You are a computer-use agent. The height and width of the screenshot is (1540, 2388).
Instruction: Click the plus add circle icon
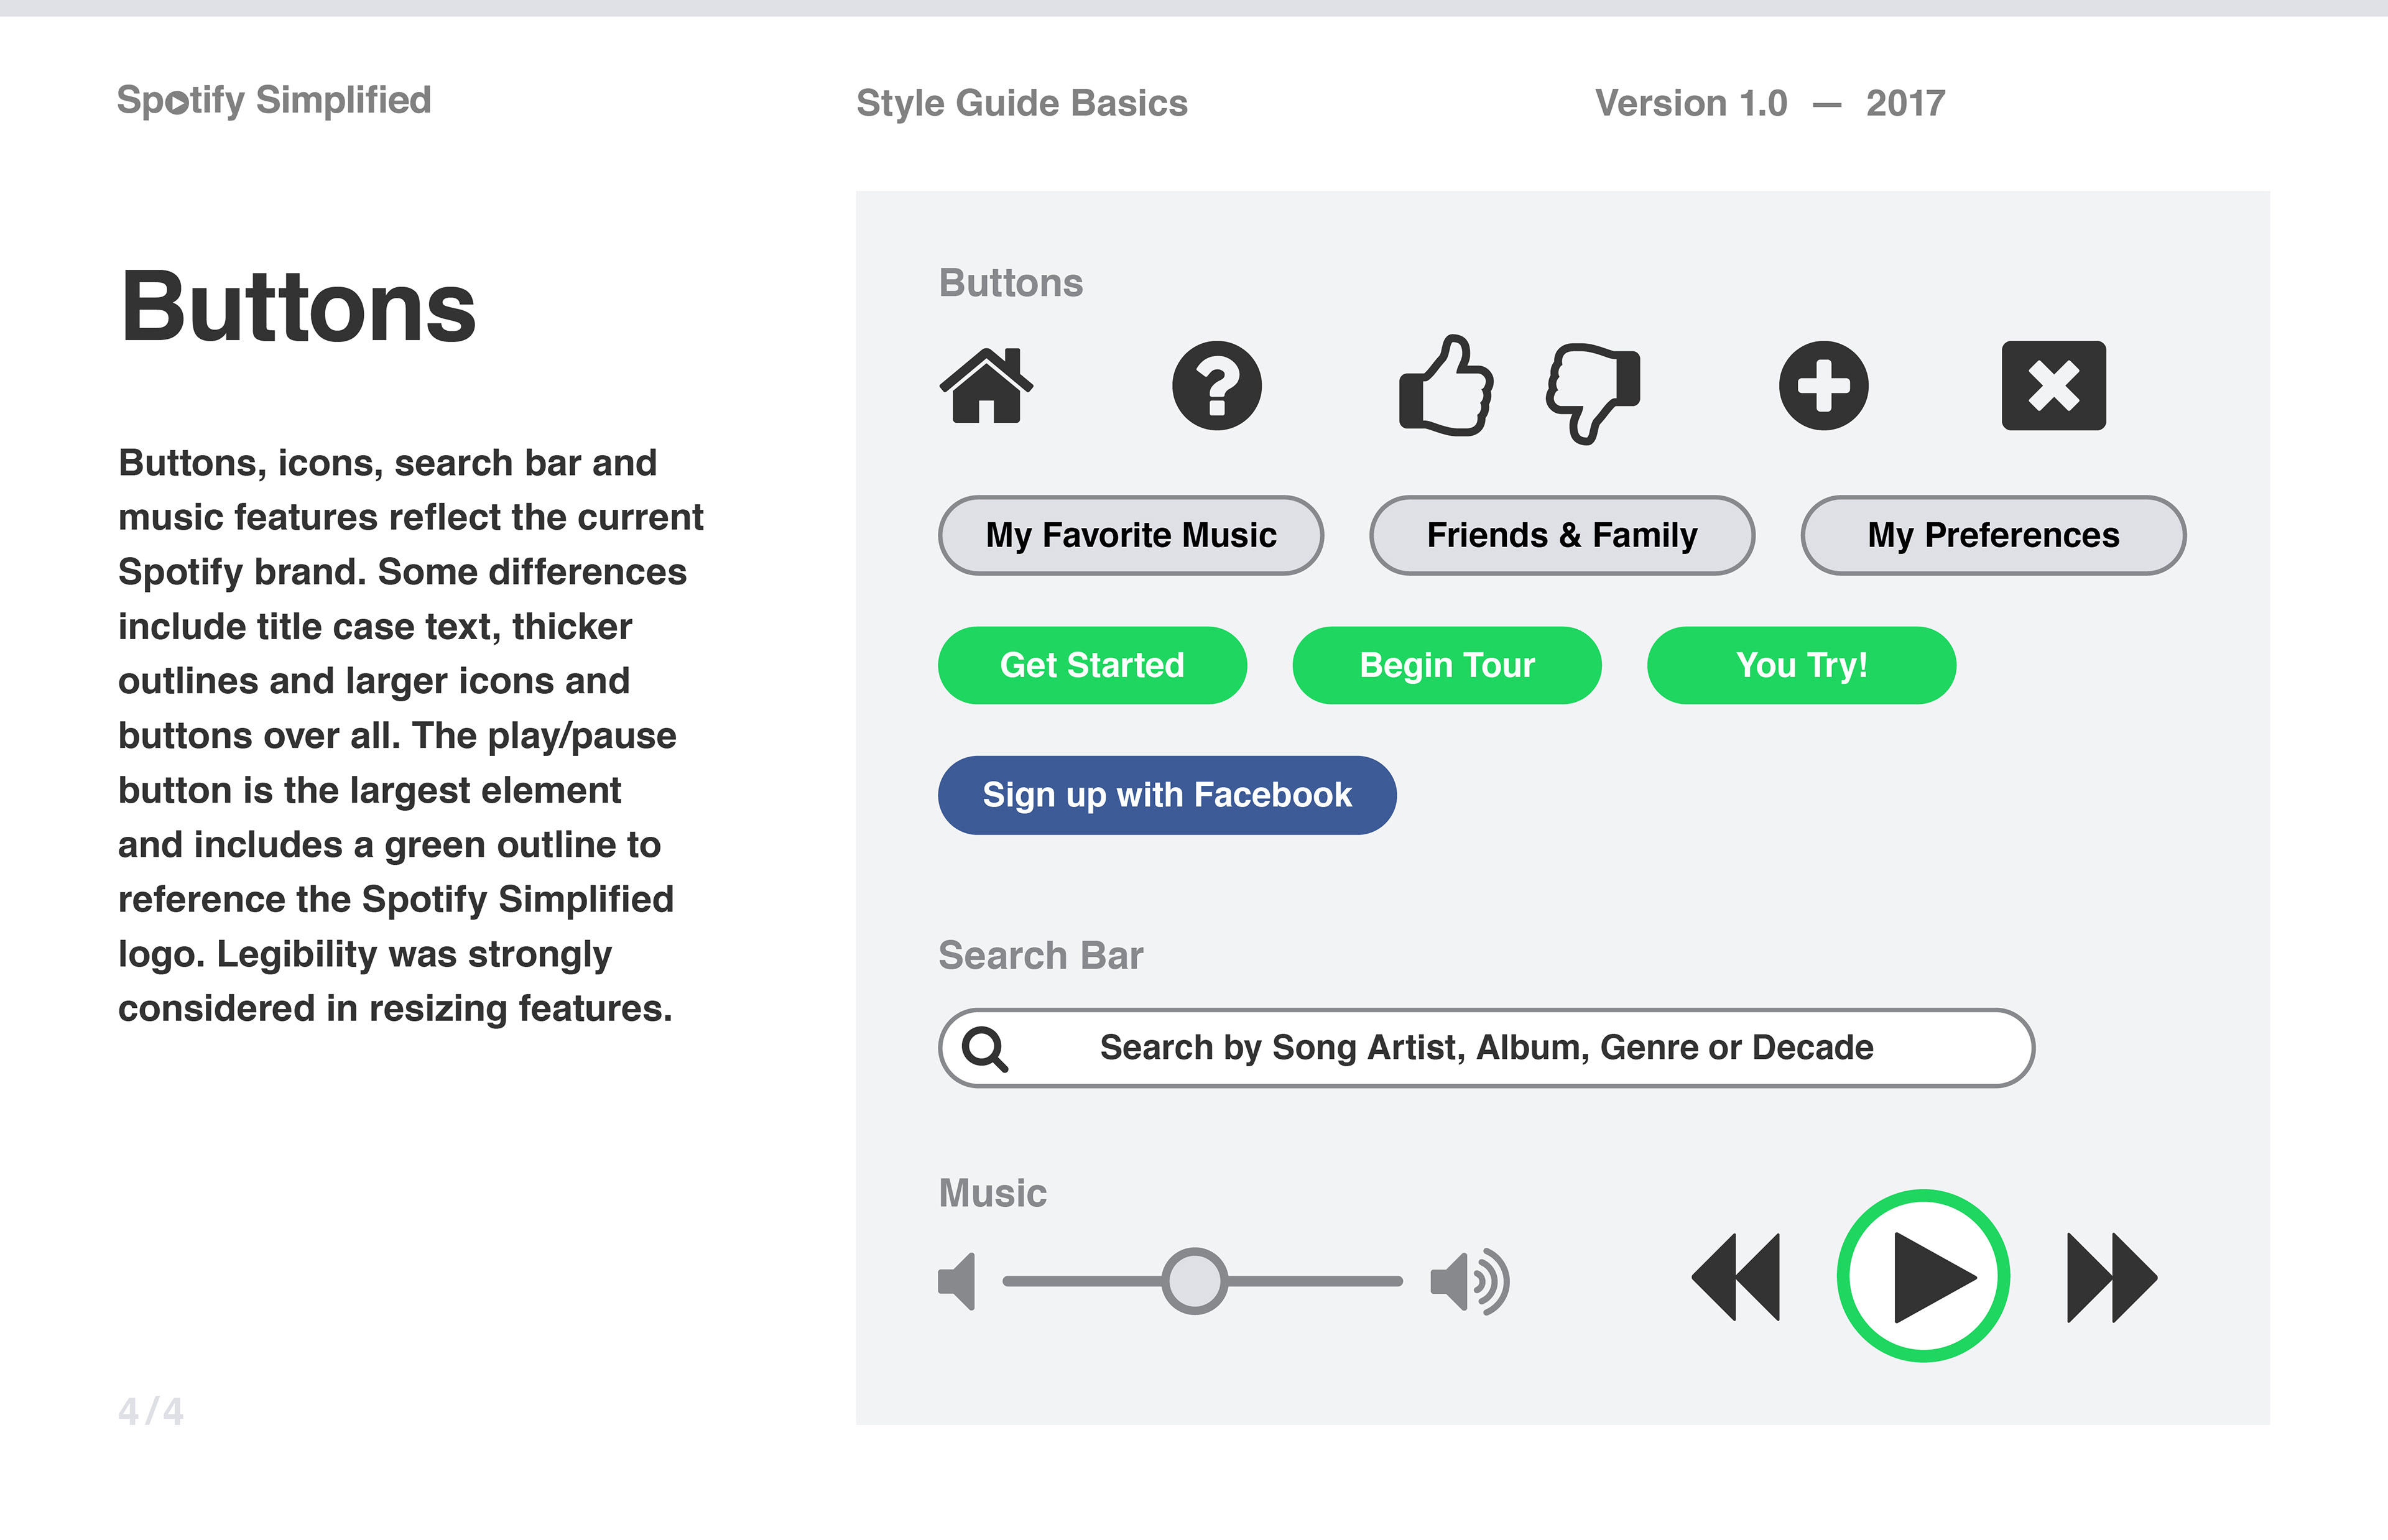[1824, 386]
